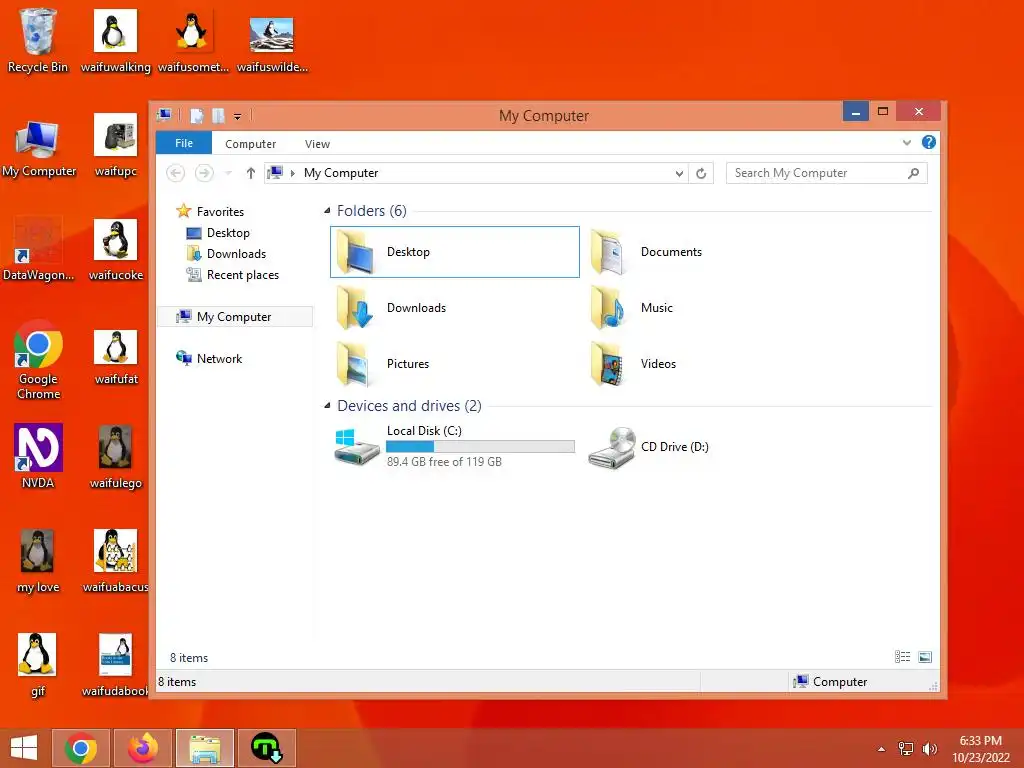The height and width of the screenshot is (768, 1024).
Task: Click Local Disk (C:) usage bar
Action: coord(480,447)
